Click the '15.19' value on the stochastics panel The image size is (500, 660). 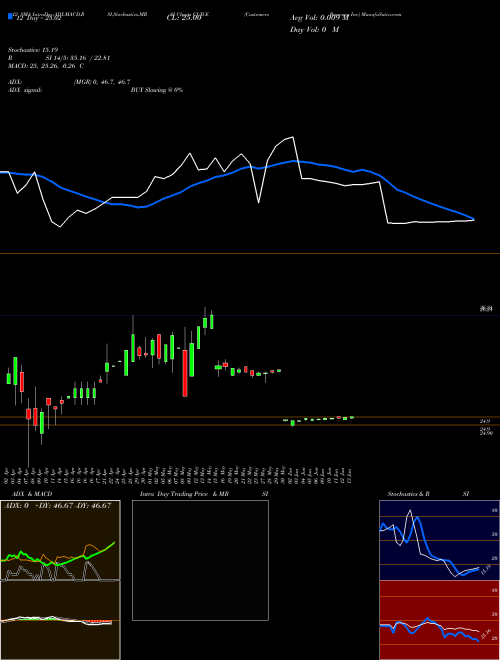(486, 570)
